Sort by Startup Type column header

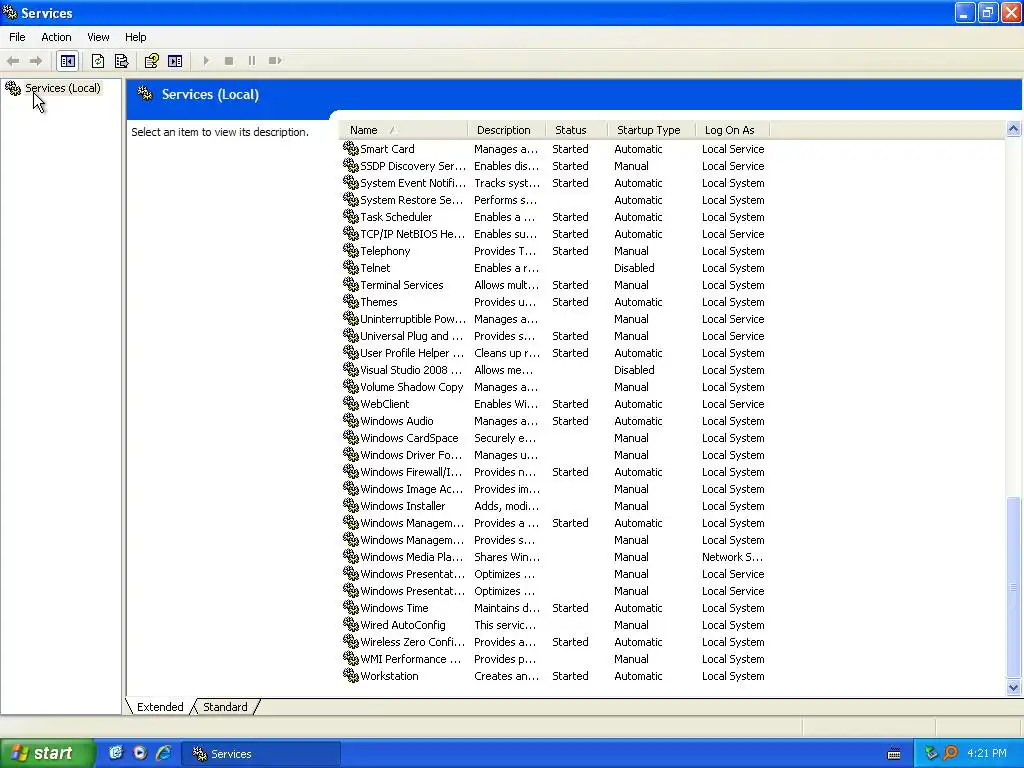pos(651,130)
